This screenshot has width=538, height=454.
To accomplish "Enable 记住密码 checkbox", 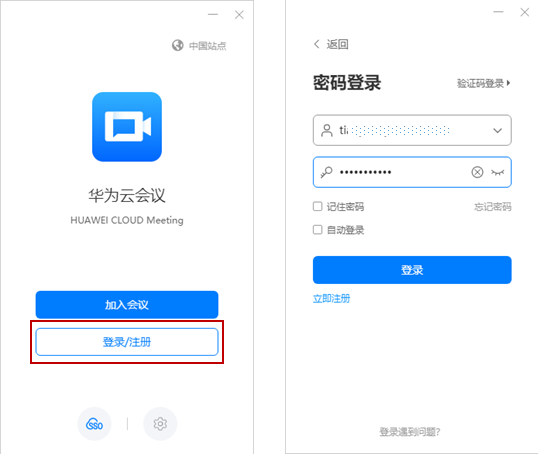I will point(318,206).
